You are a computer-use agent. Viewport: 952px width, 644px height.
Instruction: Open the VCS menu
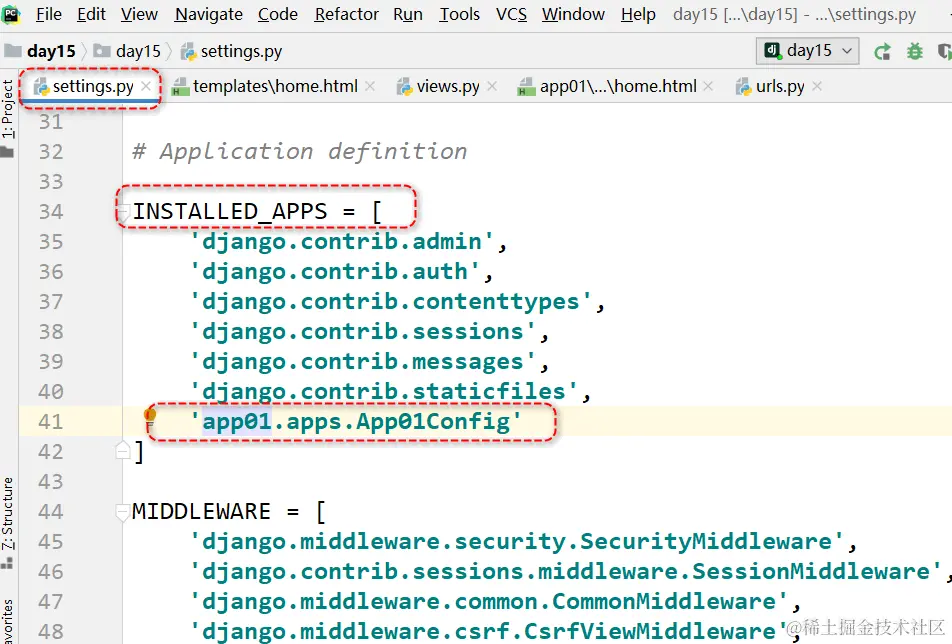tap(511, 14)
